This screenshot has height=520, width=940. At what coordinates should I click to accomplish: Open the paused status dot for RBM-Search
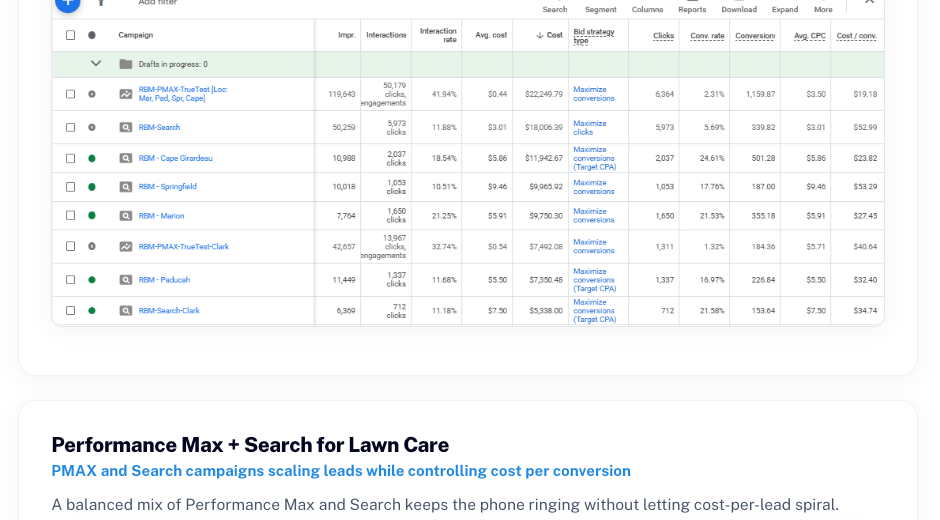point(92,127)
